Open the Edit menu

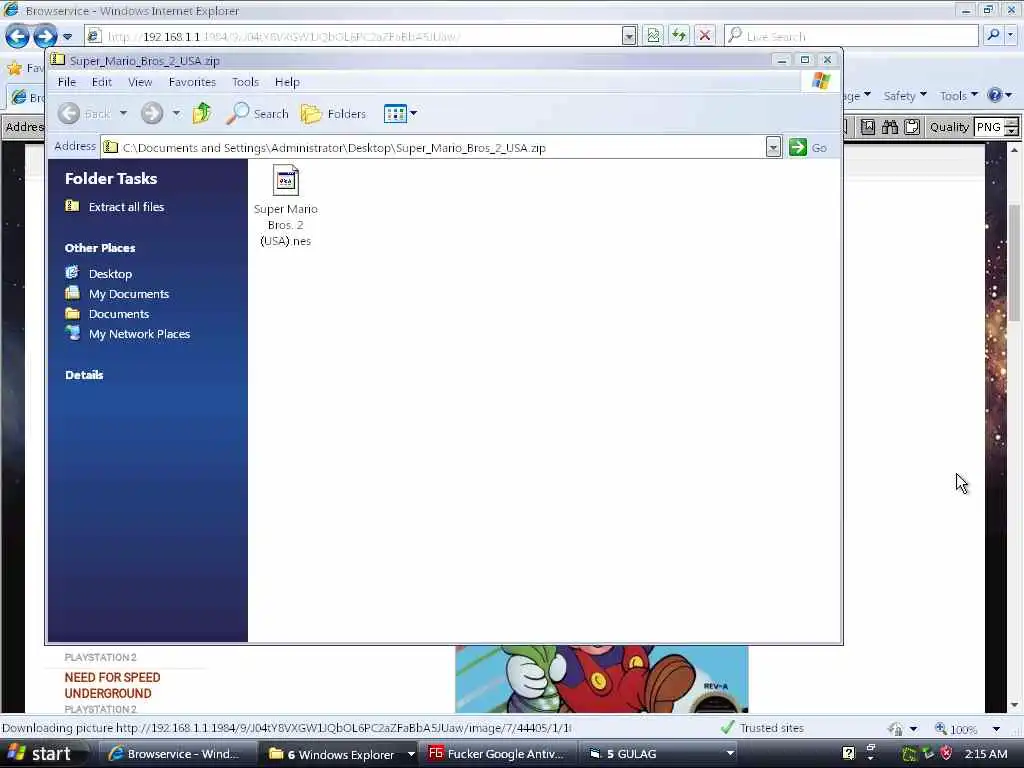tap(101, 82)
